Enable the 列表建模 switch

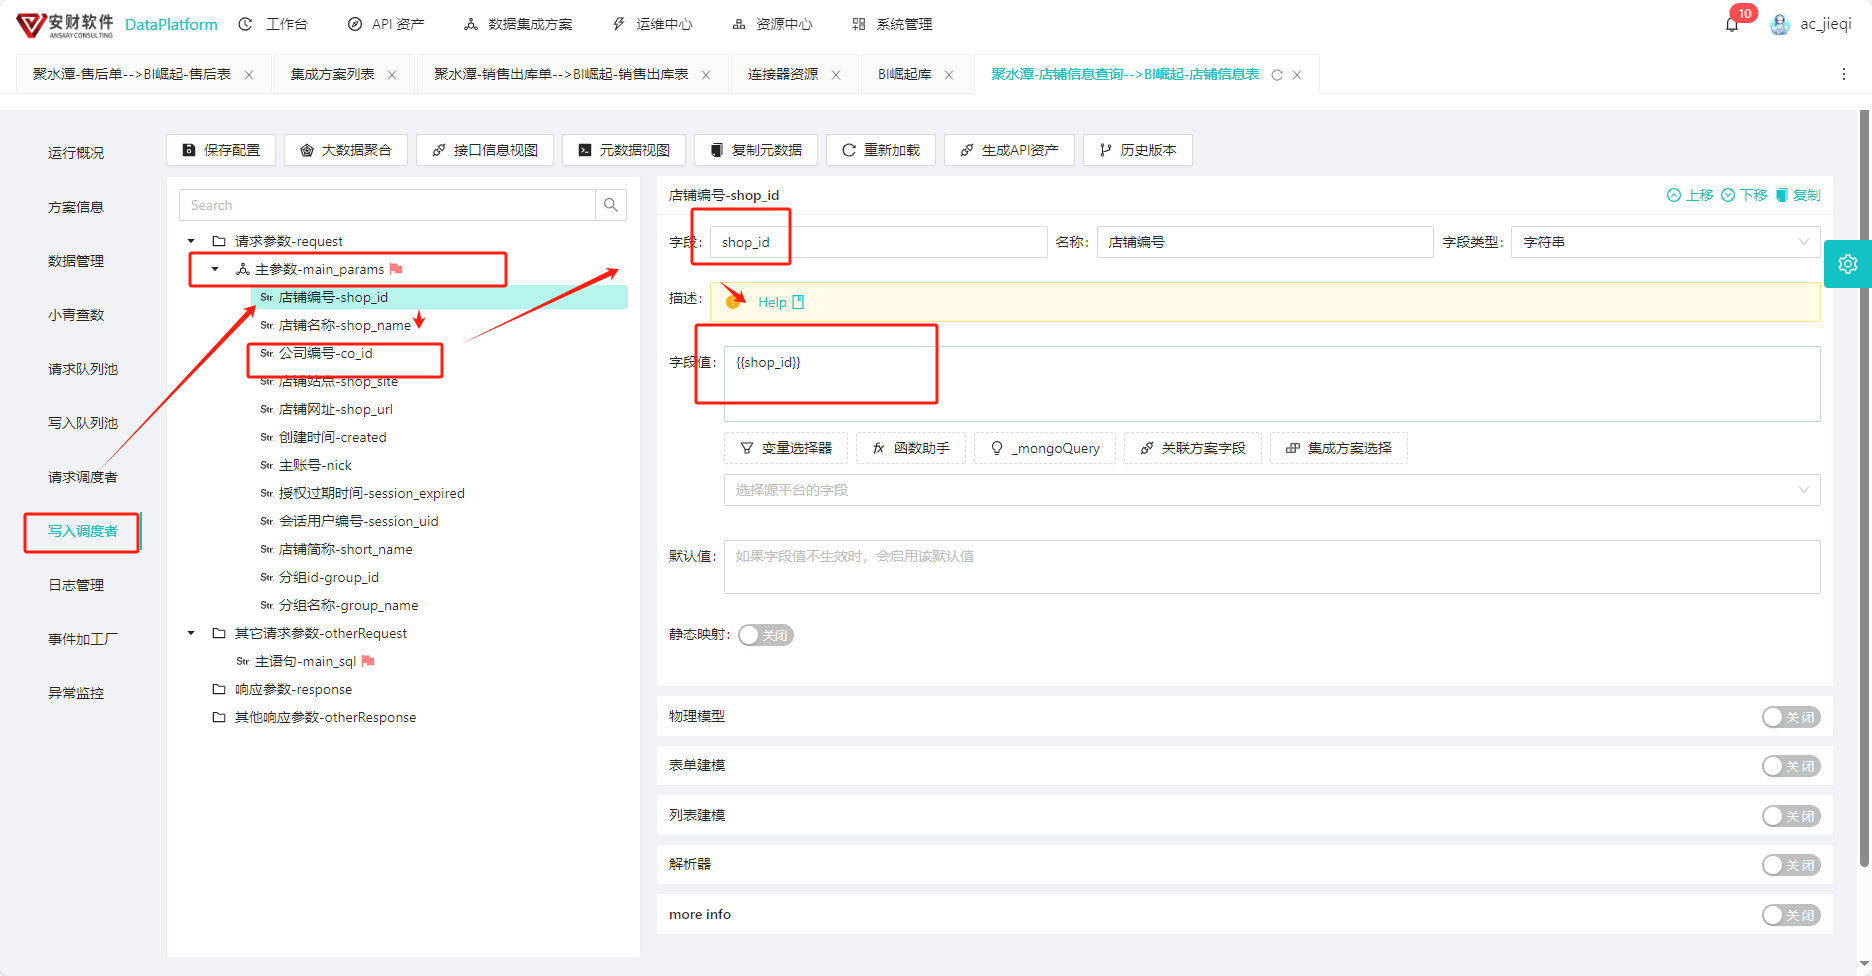1791,816
